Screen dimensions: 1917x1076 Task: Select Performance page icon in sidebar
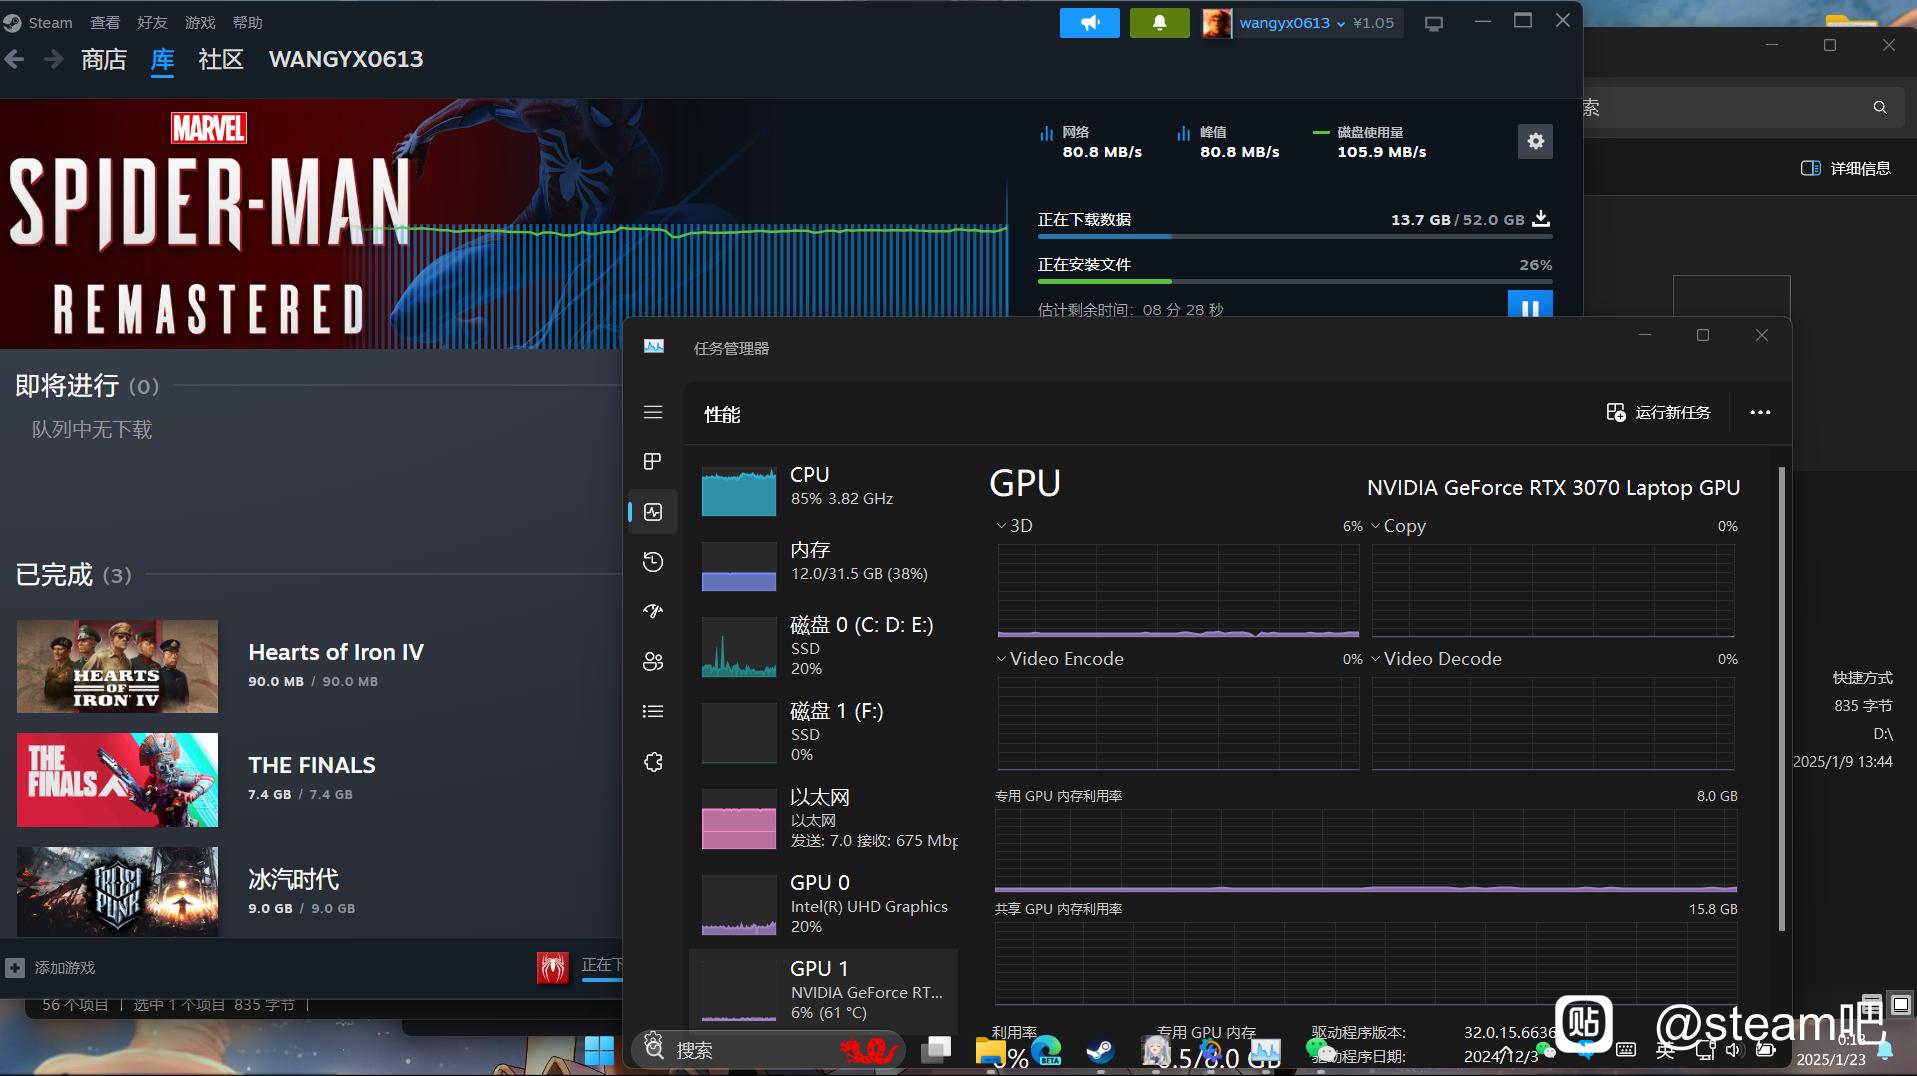coord(653,512)
